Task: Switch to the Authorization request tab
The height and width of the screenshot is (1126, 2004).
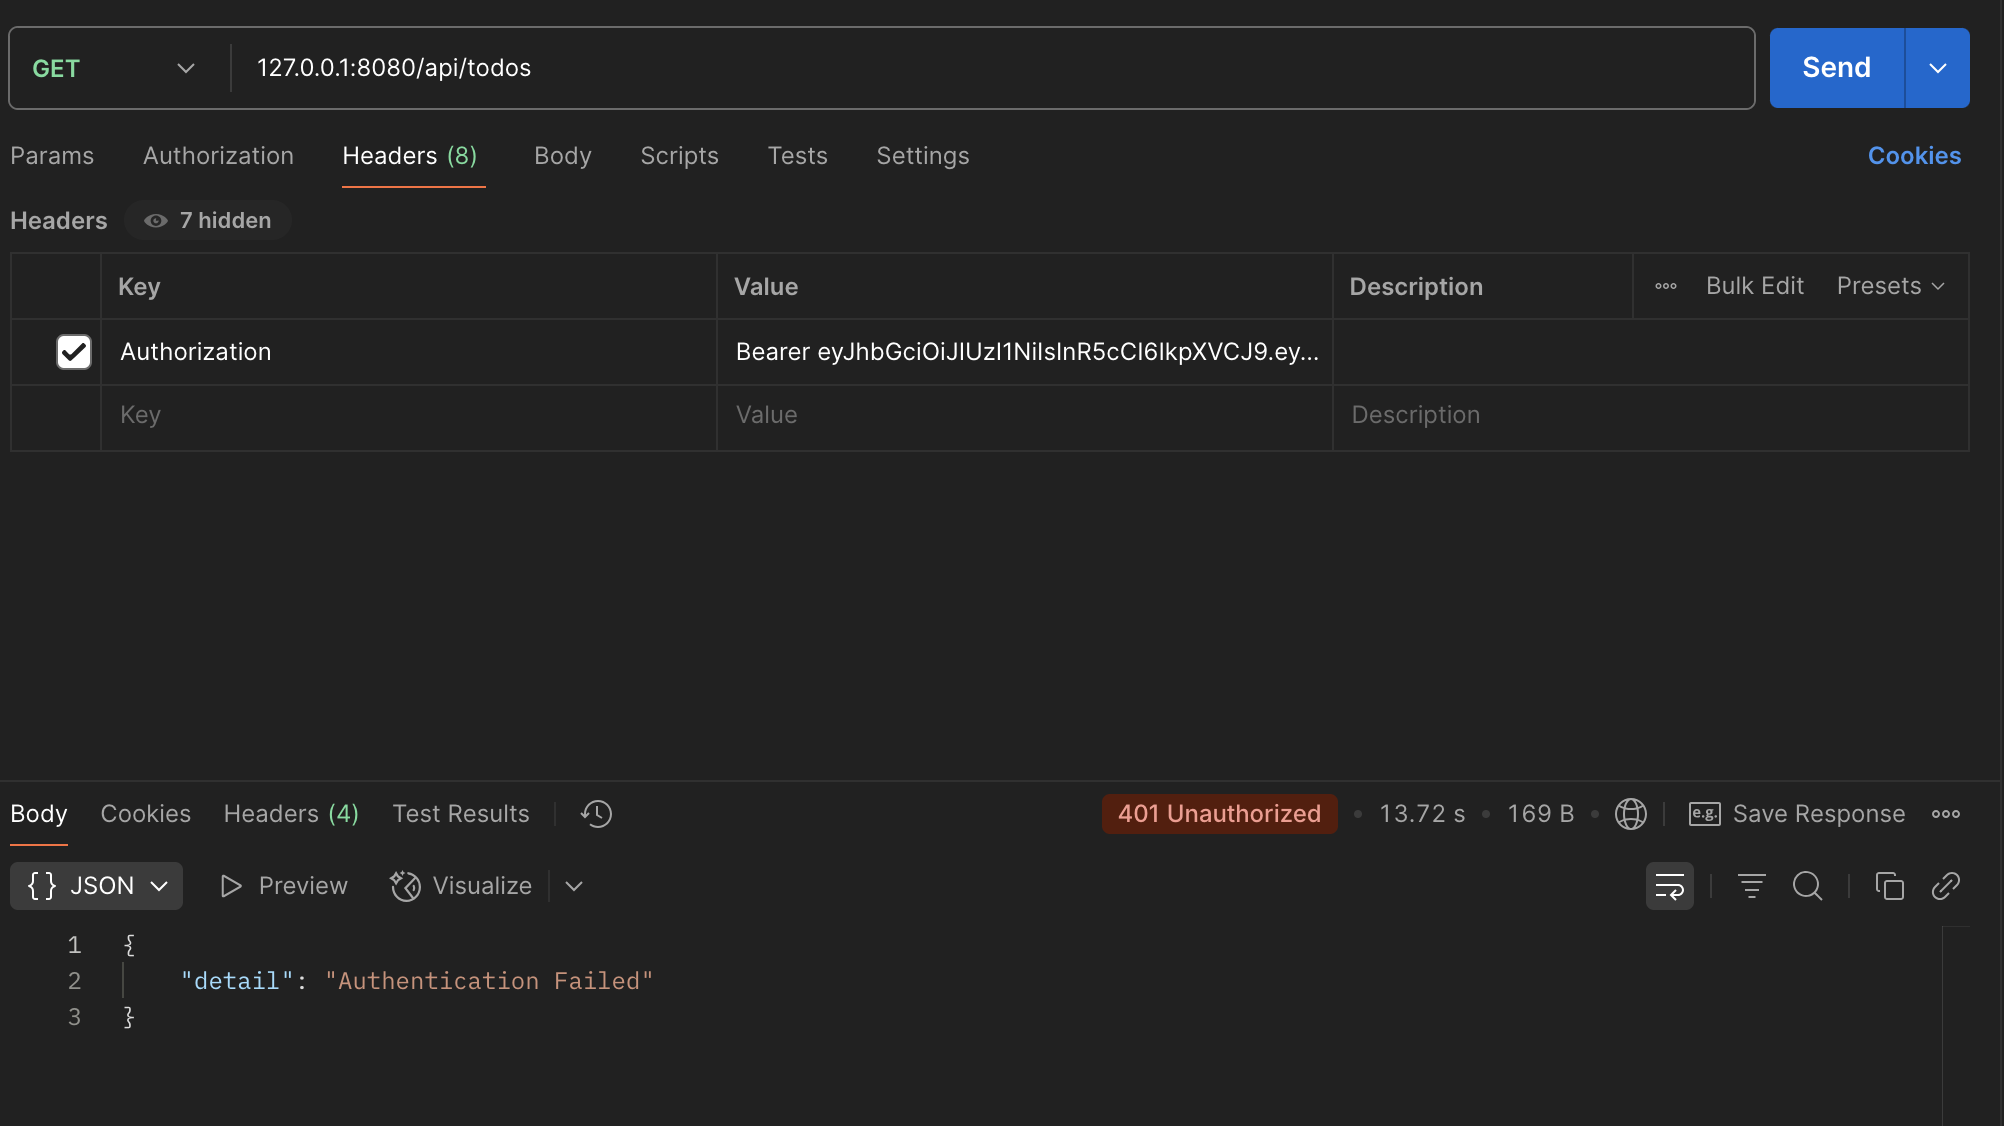Action: point(218,156)
